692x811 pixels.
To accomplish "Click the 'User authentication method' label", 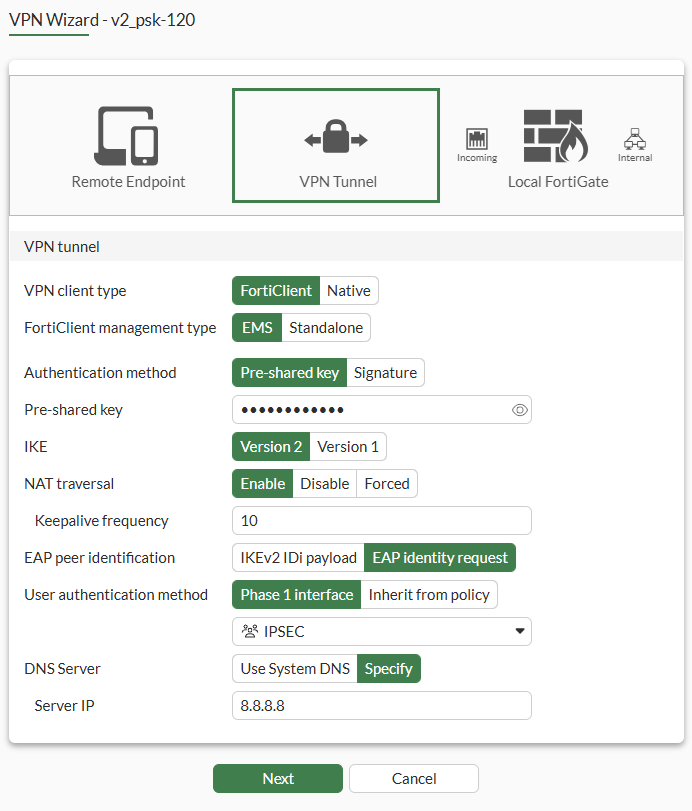I will pyautogui.click(x=116, y=595).
